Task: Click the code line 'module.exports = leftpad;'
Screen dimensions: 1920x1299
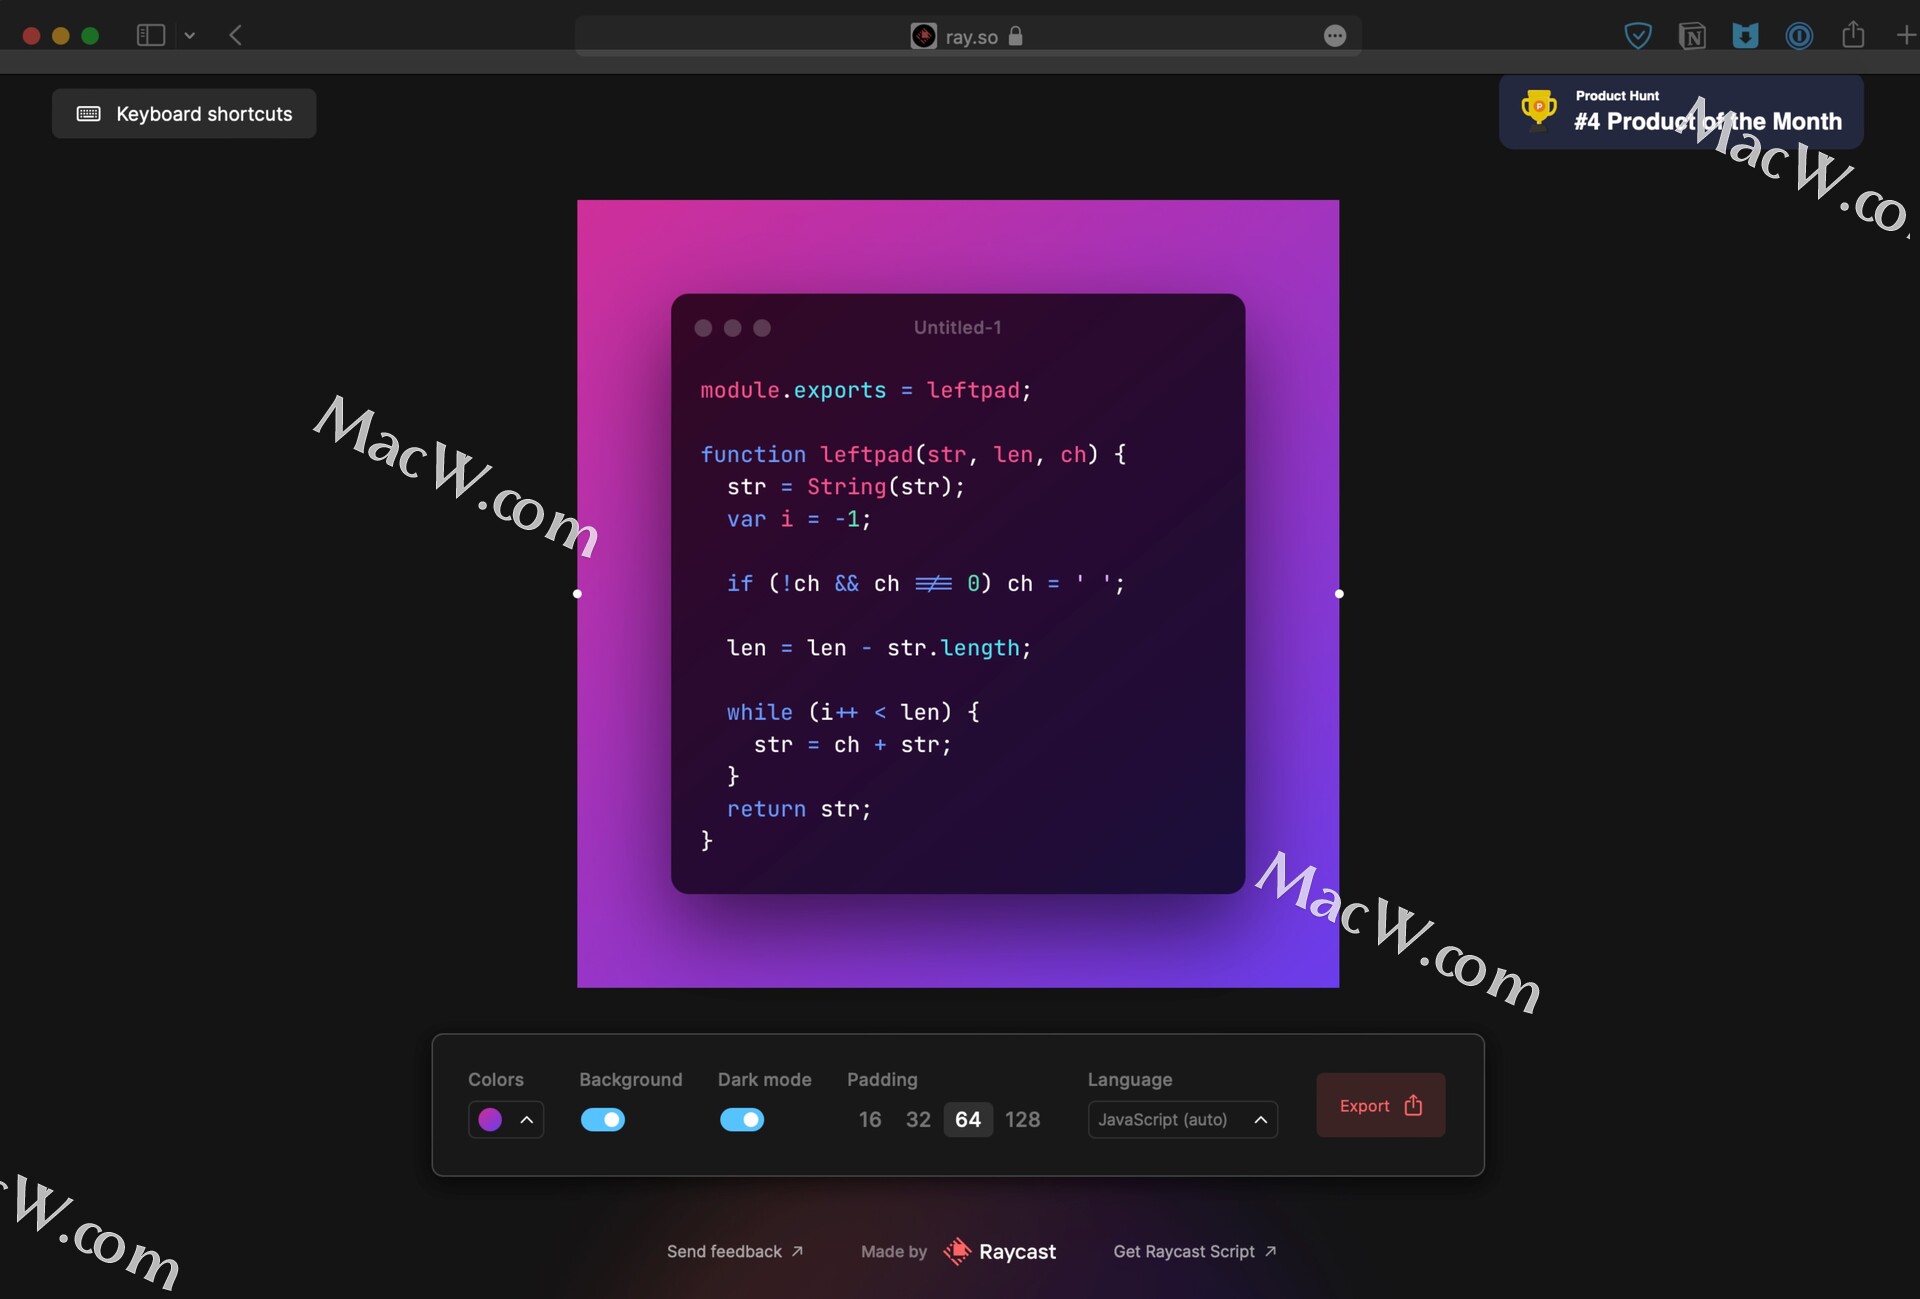Action: [865, 390]
